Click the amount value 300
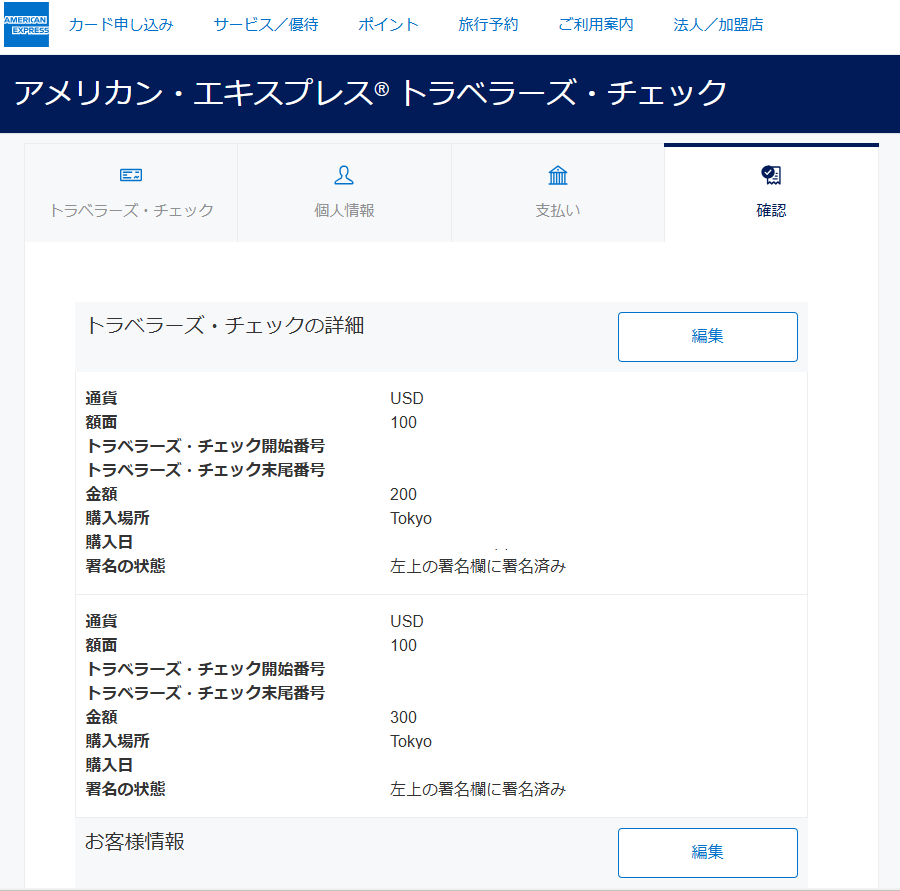Viewport: 900px width, 891px height. (x=404, y=717)
